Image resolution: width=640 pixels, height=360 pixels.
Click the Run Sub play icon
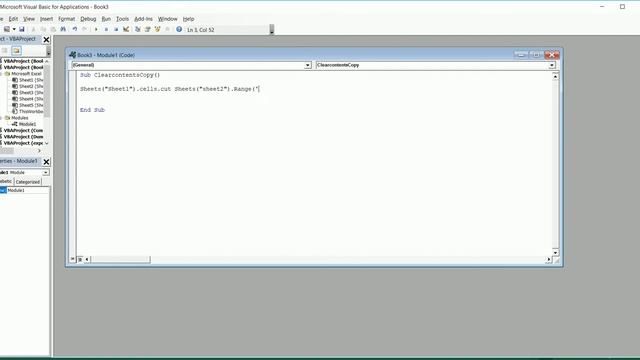pyautogui.click(x=96, y=29)
